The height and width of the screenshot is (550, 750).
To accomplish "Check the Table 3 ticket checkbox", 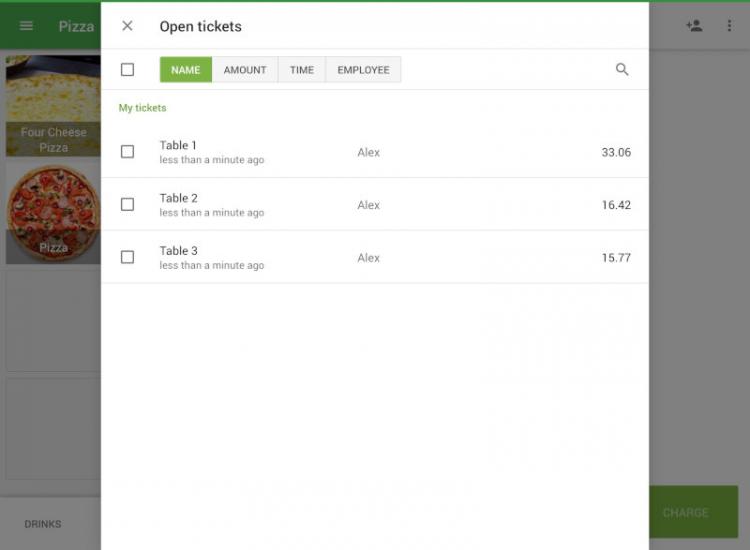I will (x=127, y=257).
